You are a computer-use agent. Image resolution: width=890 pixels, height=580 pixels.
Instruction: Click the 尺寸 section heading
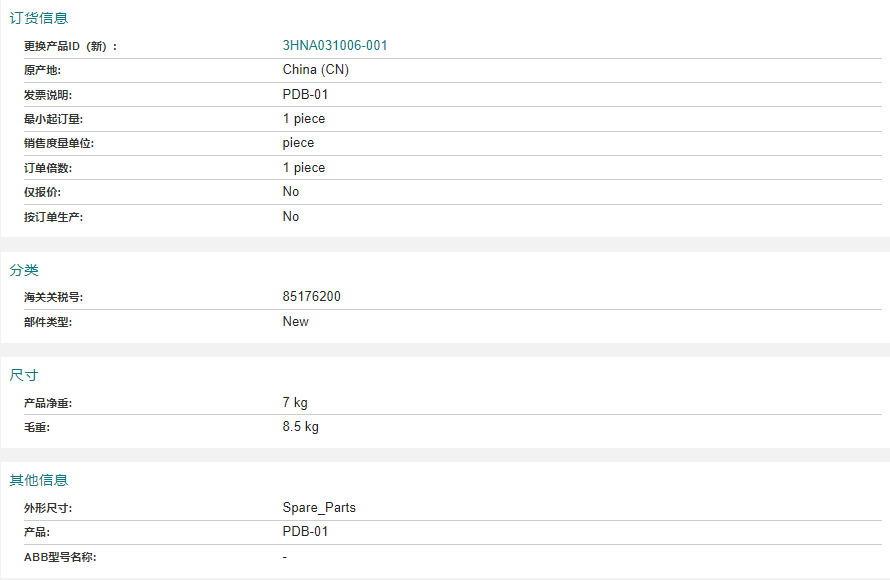click(x=24, y=375)
